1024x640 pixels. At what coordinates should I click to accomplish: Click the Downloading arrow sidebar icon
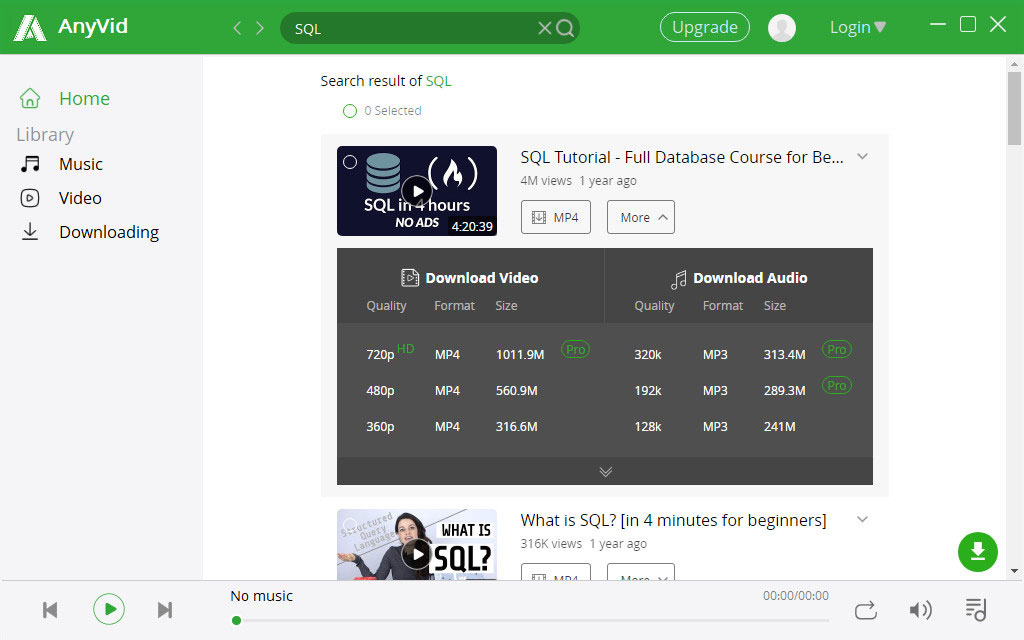(x=30, y=232)
